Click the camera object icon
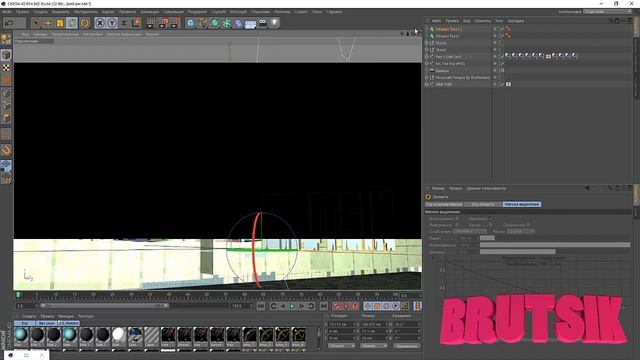Image resolution: width=640 pixels, height=360 pixels. (x=263, y=23)
